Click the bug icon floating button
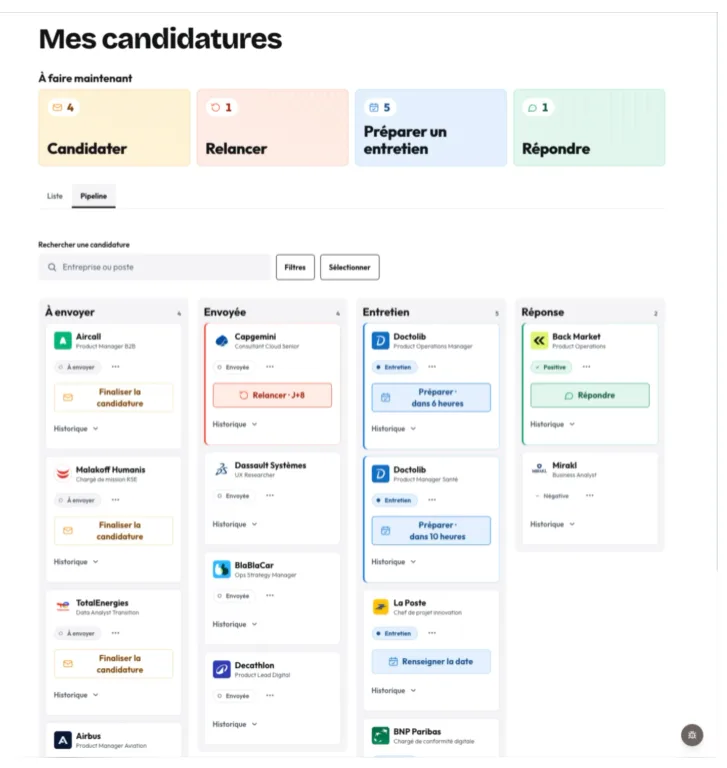727x768 pixels. coord(692,735)
